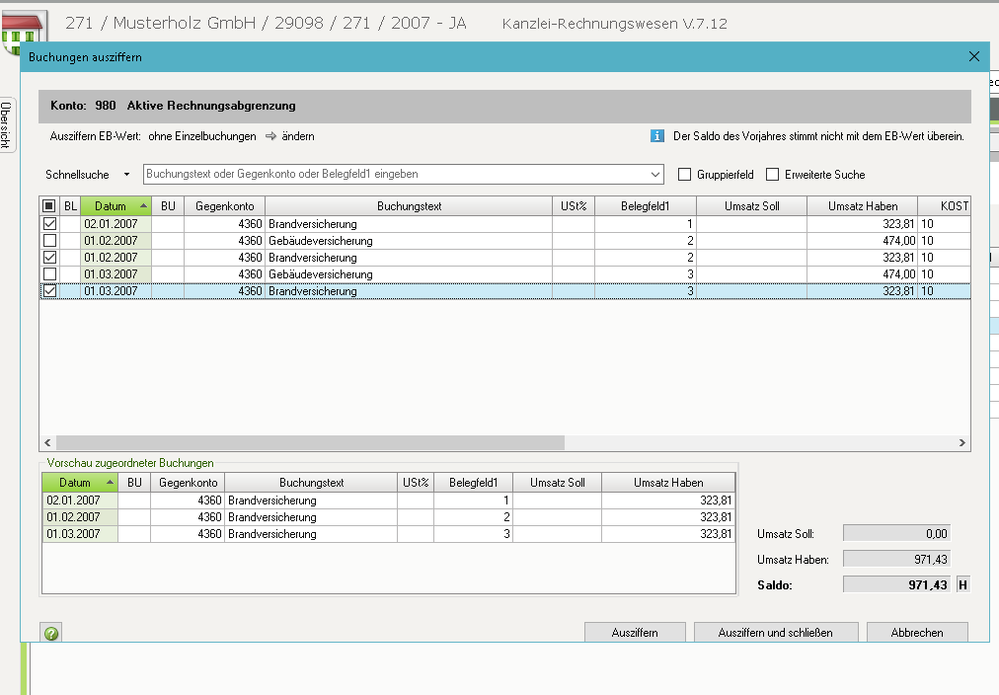The image size is (999, 695).
Task: Uncheck the 02.01.2007 Brandversicherung row
Action: click(50, 224)
